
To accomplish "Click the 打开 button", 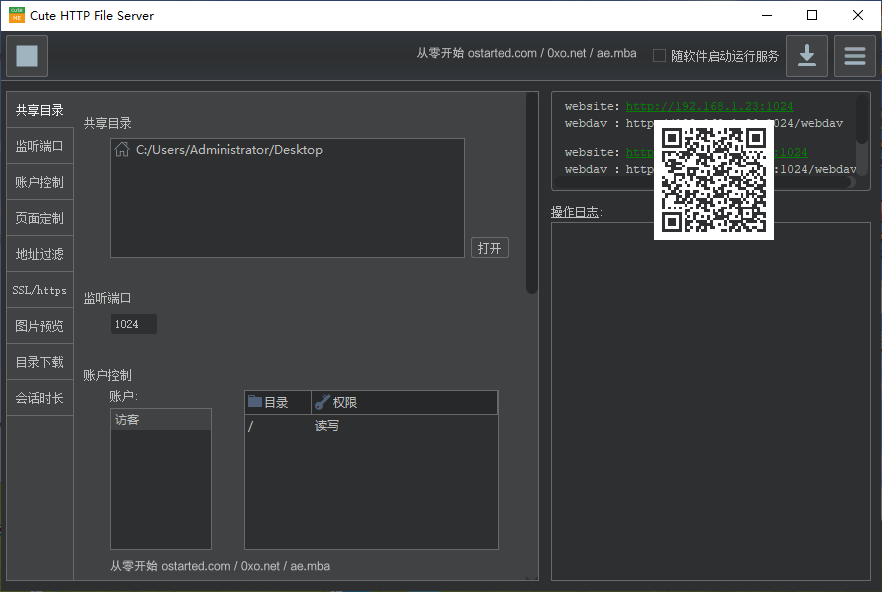I will (489, 248).
